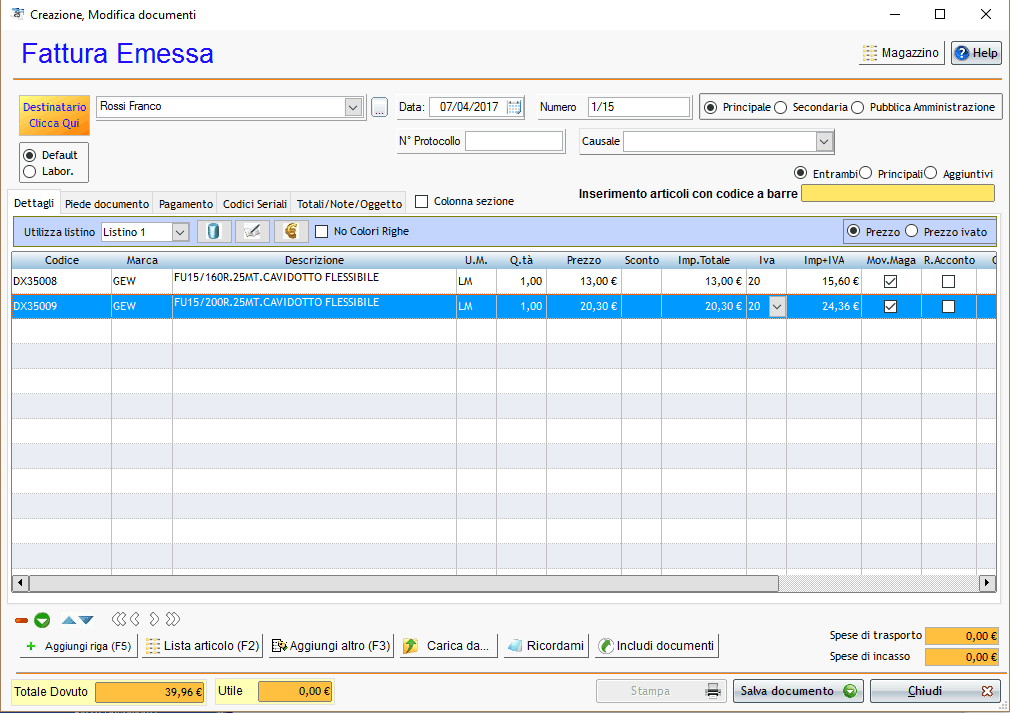Switch to the Totali/Note/Oggetto tab
The height and width of the screenshot is (713, 1010).
point(349,204)
